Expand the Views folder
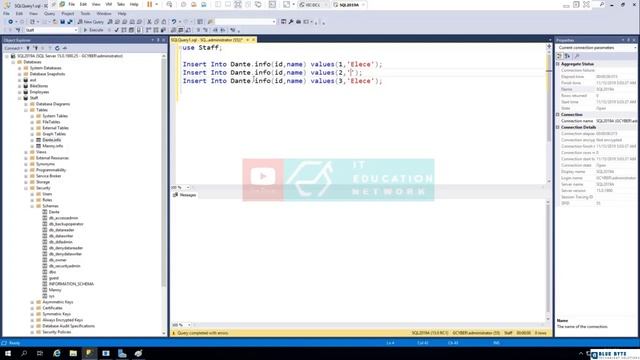The width and height of the screenshot is (640, 360). [26, 152]
